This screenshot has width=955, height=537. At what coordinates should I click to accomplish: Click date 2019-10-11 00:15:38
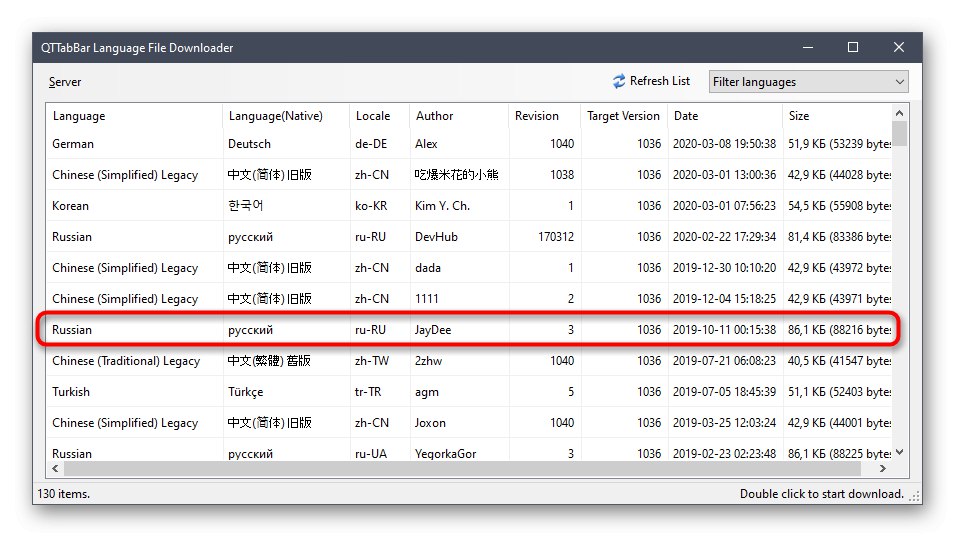(724, 329)
